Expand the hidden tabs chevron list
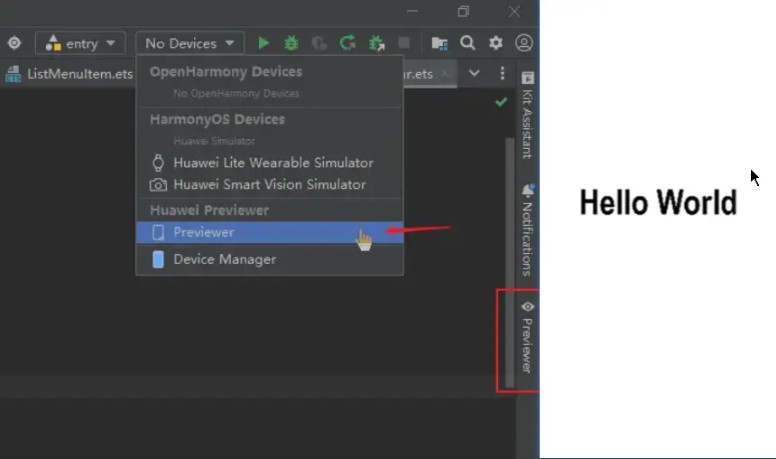 474,73
